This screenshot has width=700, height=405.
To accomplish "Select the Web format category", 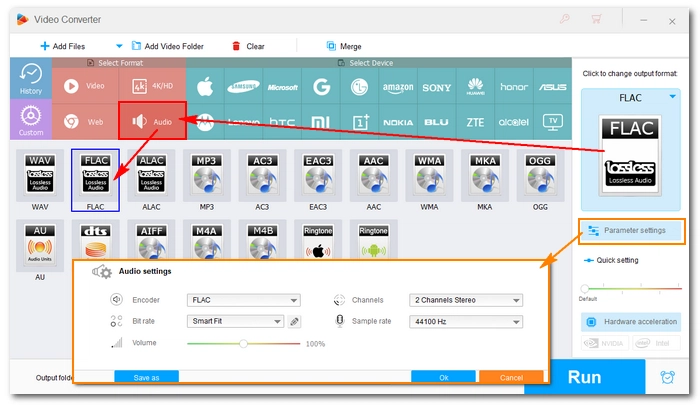I will [x=85, y=121].
